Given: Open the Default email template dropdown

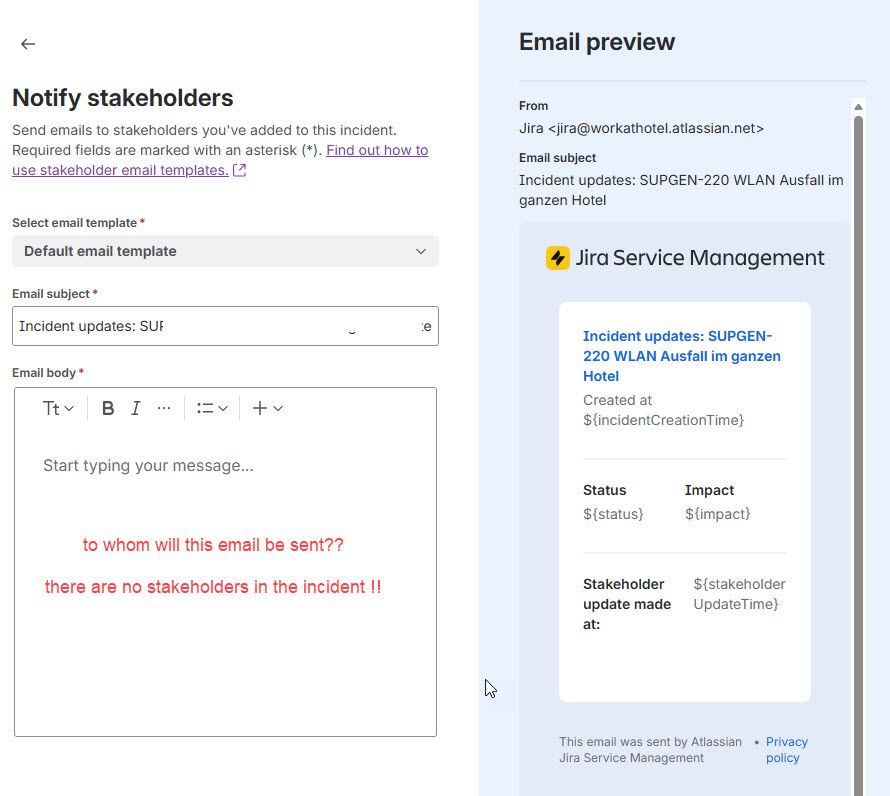Looking at the screenshot, I should click(225, 252).
